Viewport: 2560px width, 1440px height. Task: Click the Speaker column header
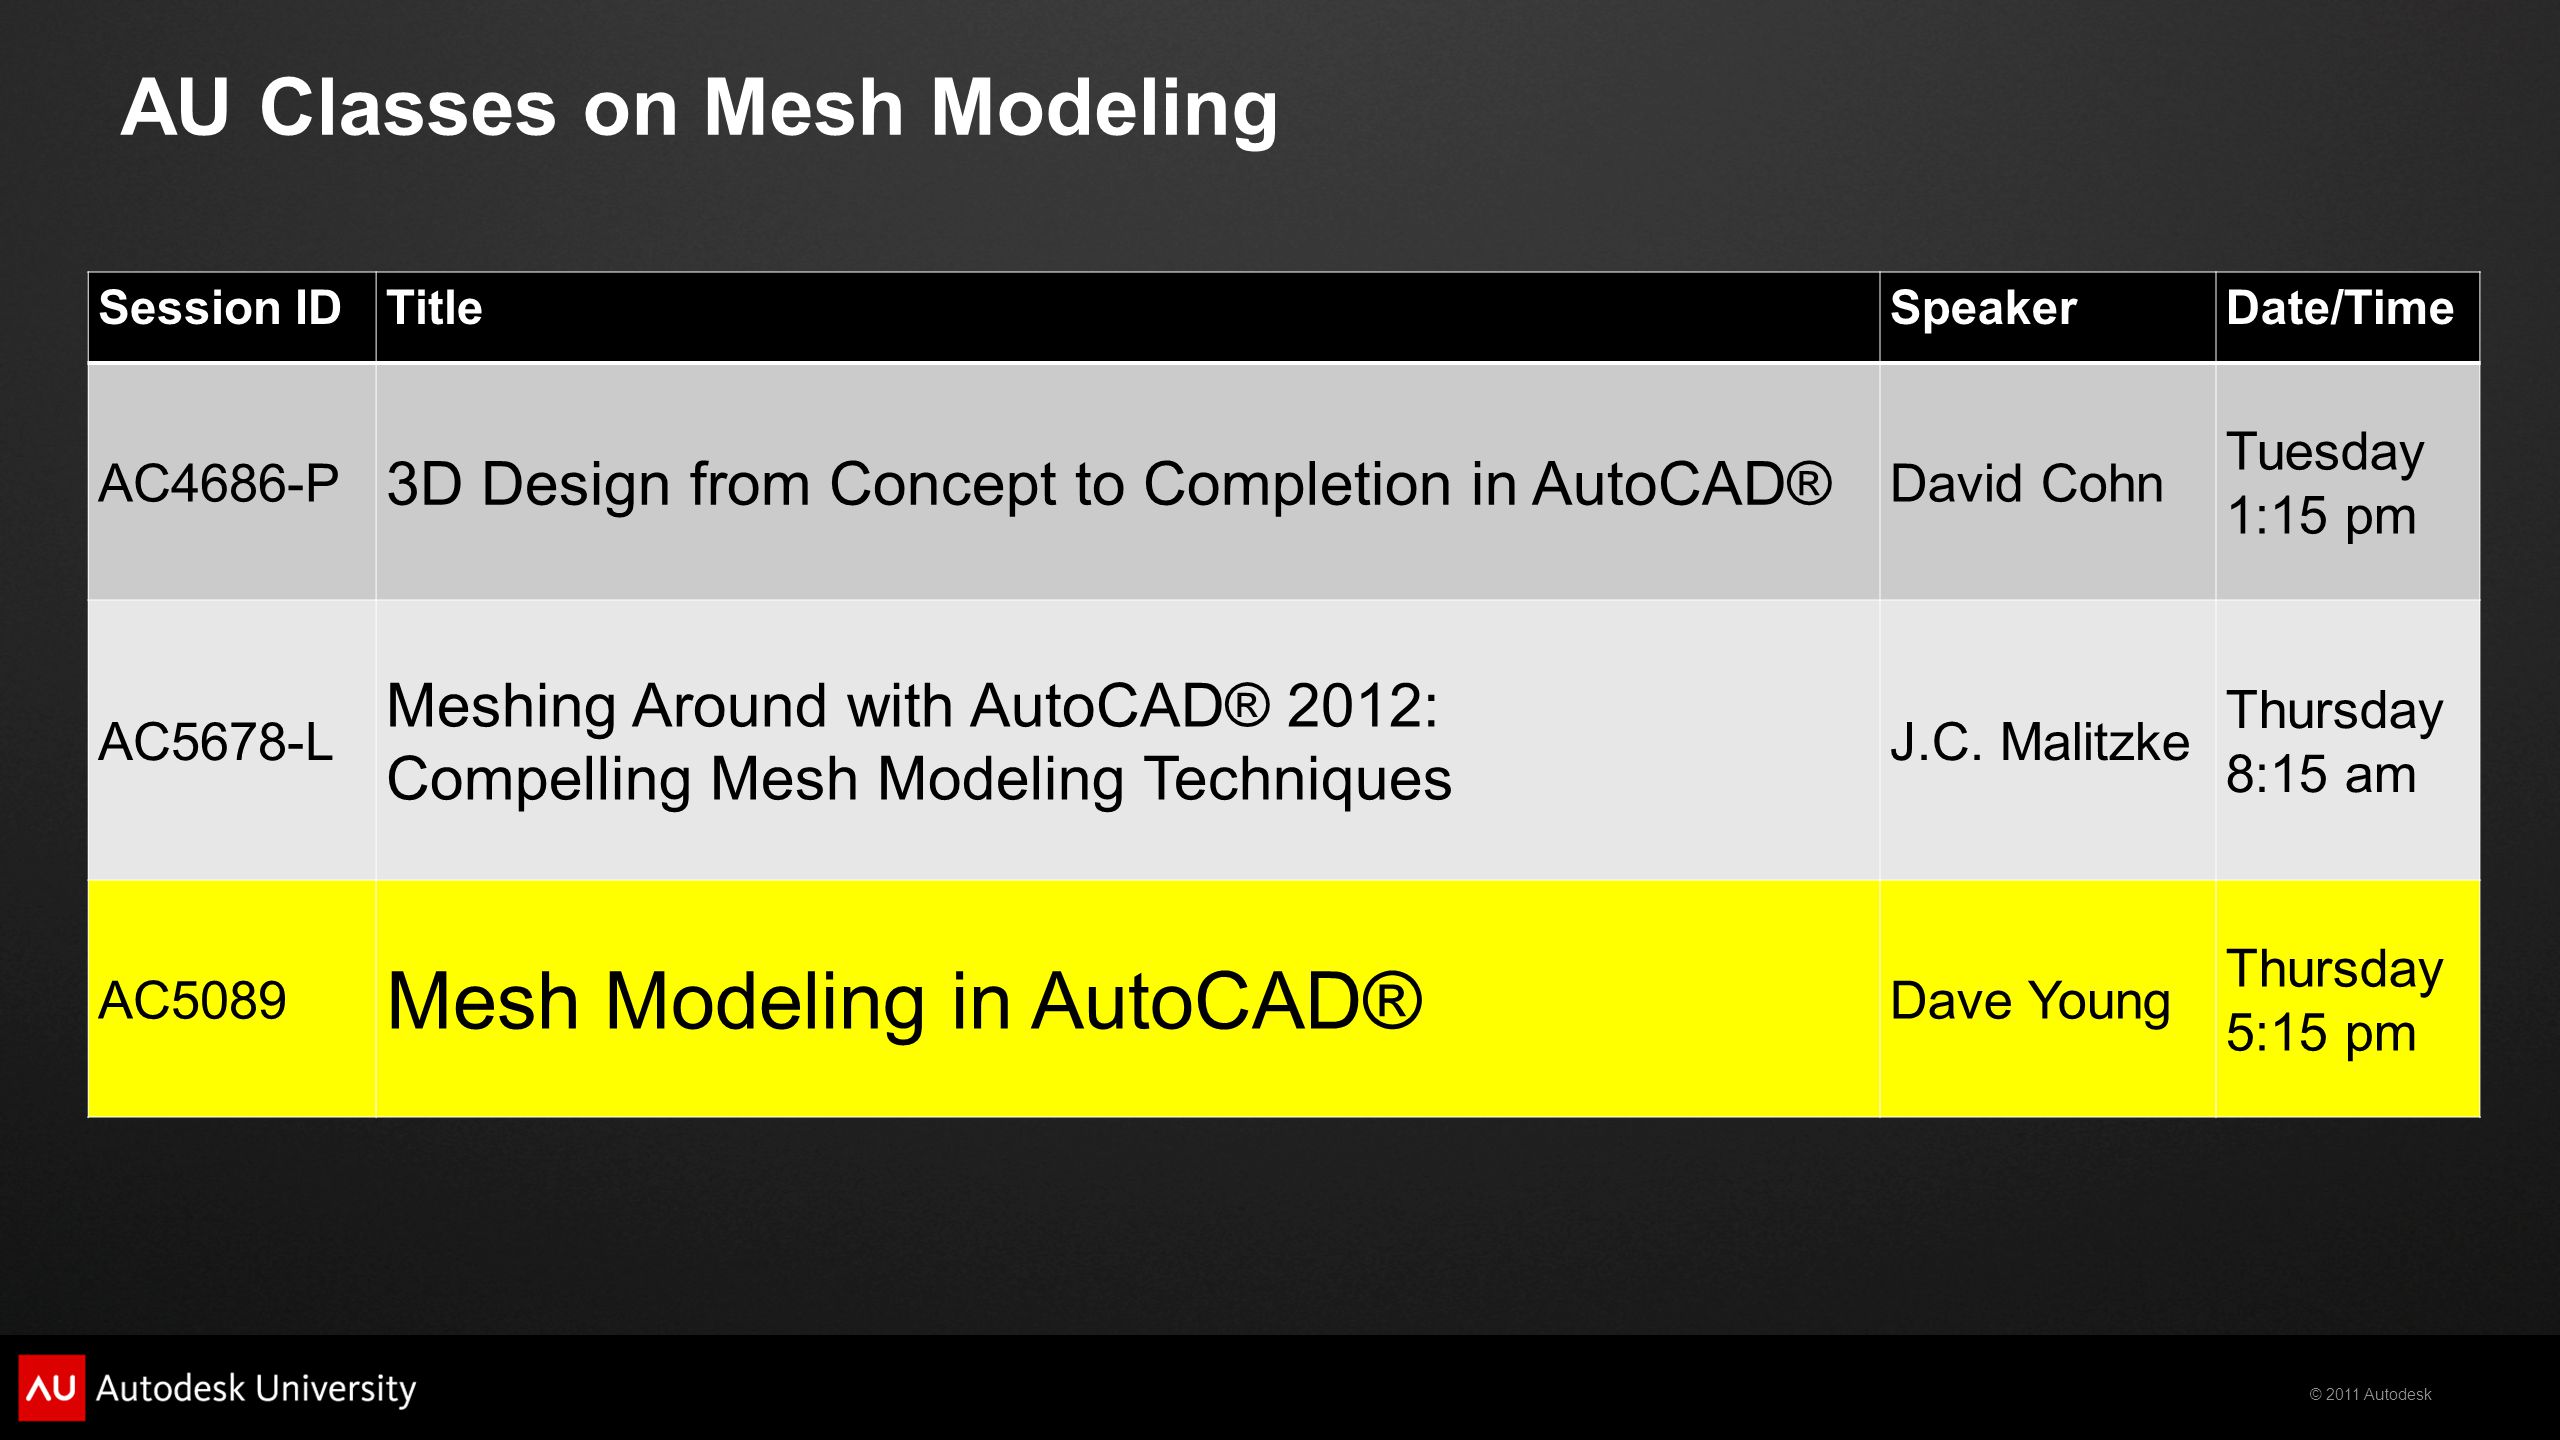(2048, 316)
